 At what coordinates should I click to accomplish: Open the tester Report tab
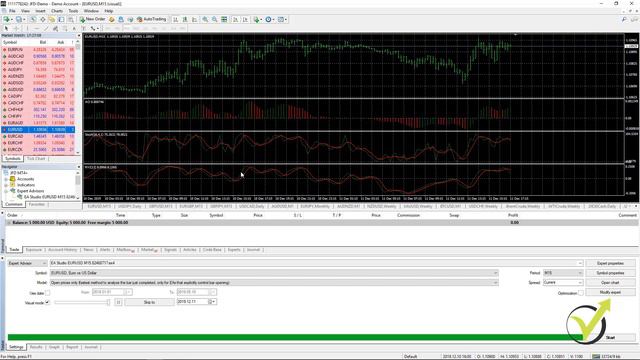point(72,347)
